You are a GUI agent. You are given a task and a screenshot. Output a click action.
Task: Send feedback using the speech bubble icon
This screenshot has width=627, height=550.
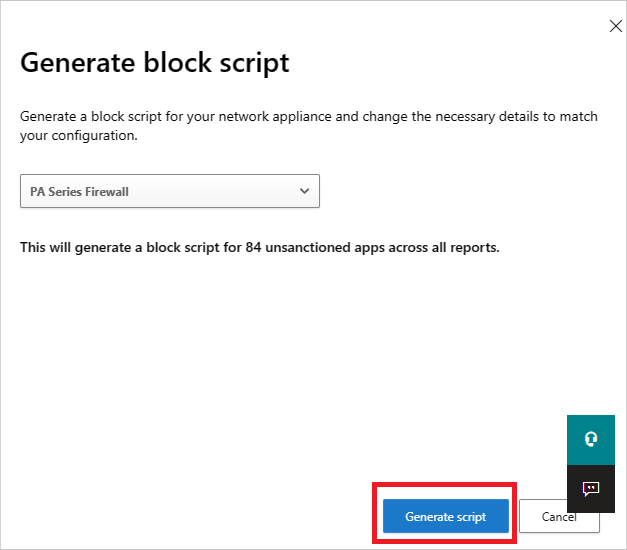point(590,489)
